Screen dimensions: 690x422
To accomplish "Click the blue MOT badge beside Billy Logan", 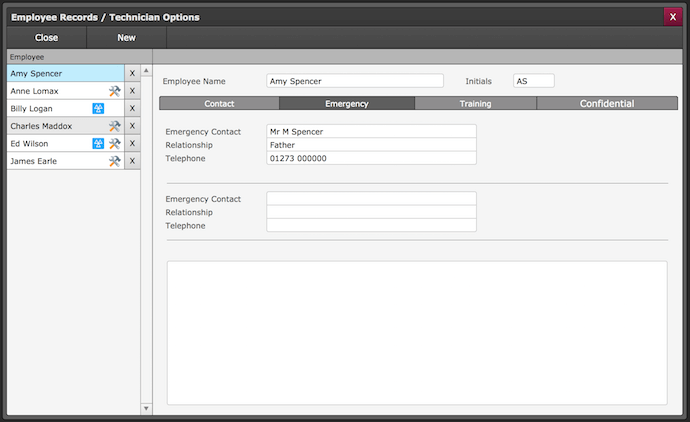I will [x=98, y=108].
